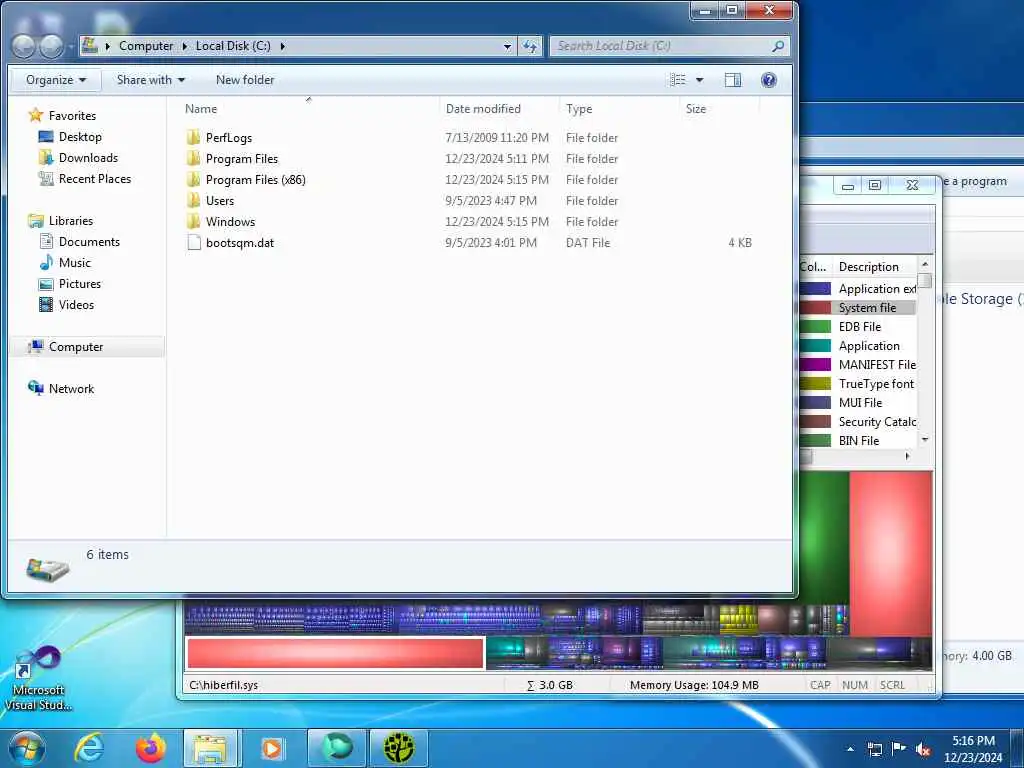Click hiberfil.sys red block in treemap
Screen dimensions: 1024x768
tap(335, 653)
